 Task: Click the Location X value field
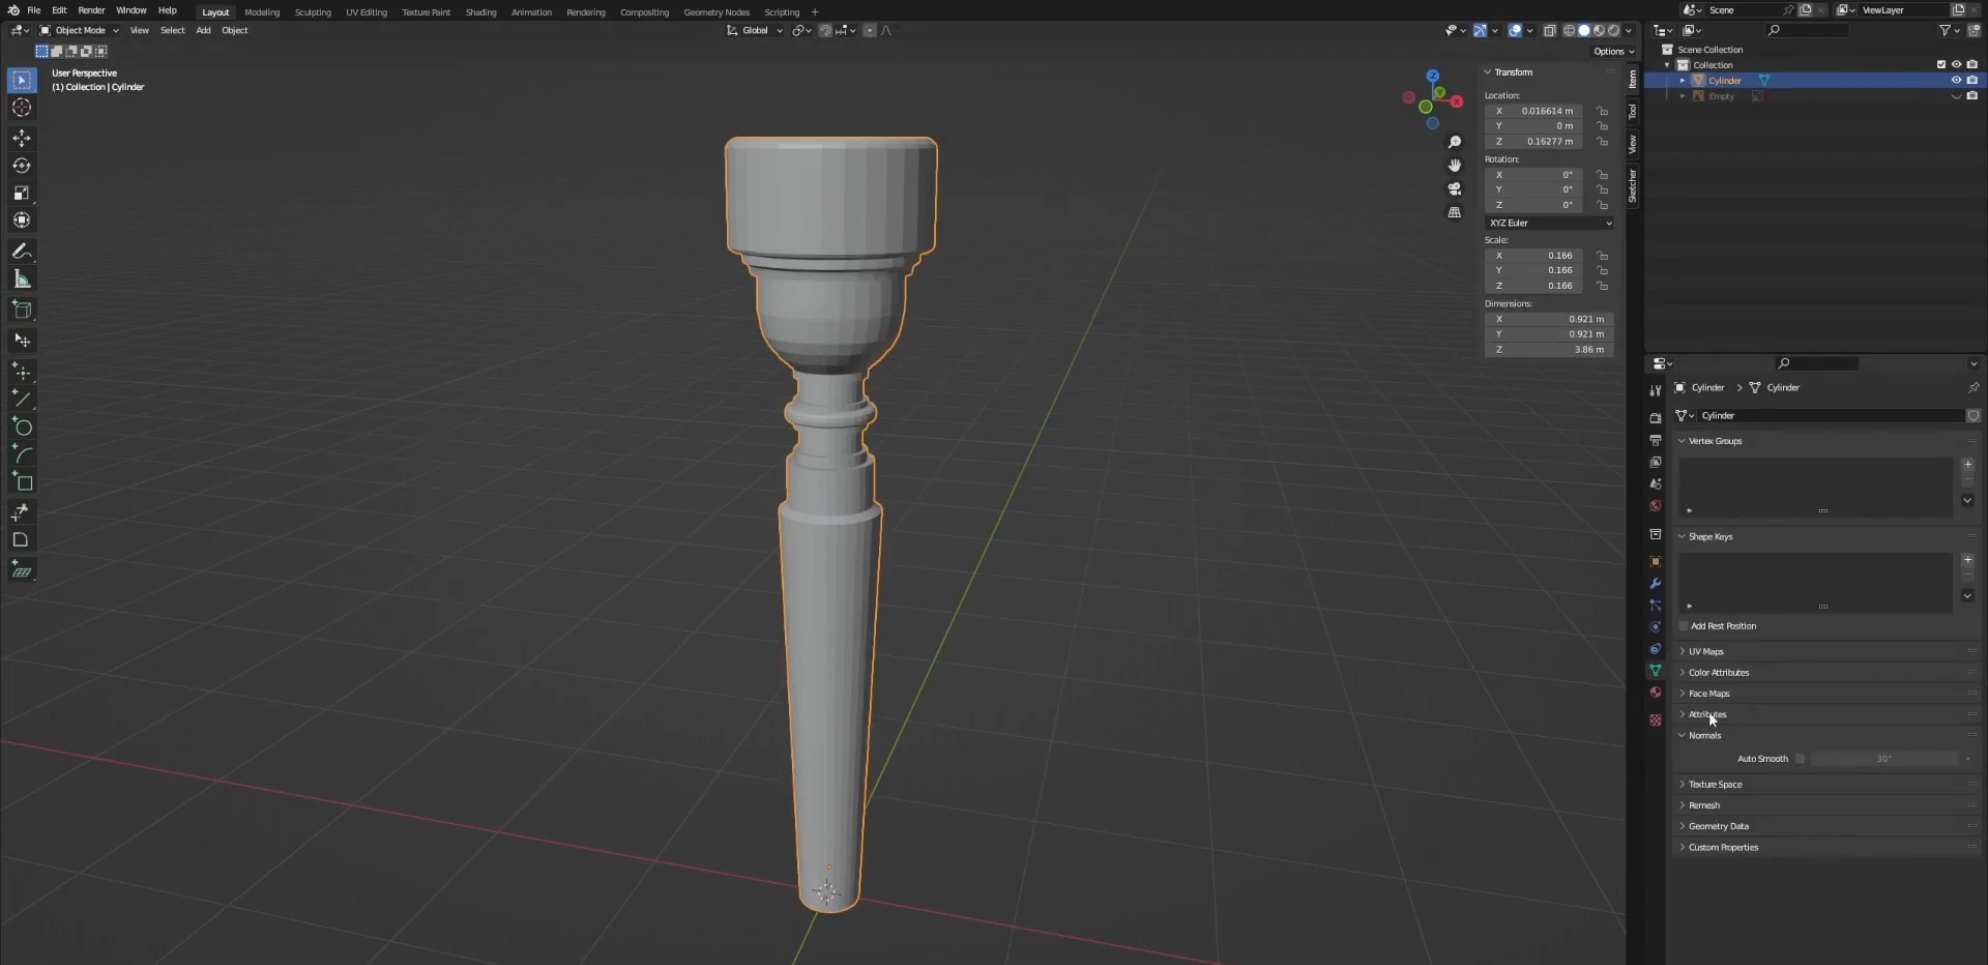click(1533, 111)
